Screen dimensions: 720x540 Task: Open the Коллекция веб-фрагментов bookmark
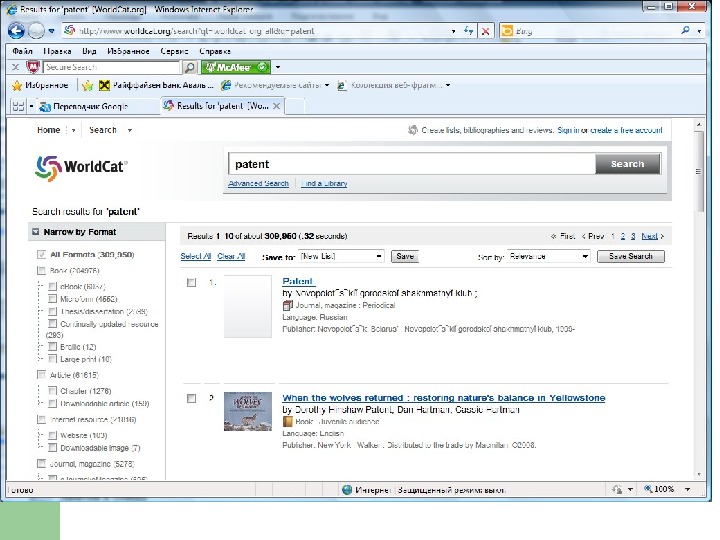coord(394,85)
